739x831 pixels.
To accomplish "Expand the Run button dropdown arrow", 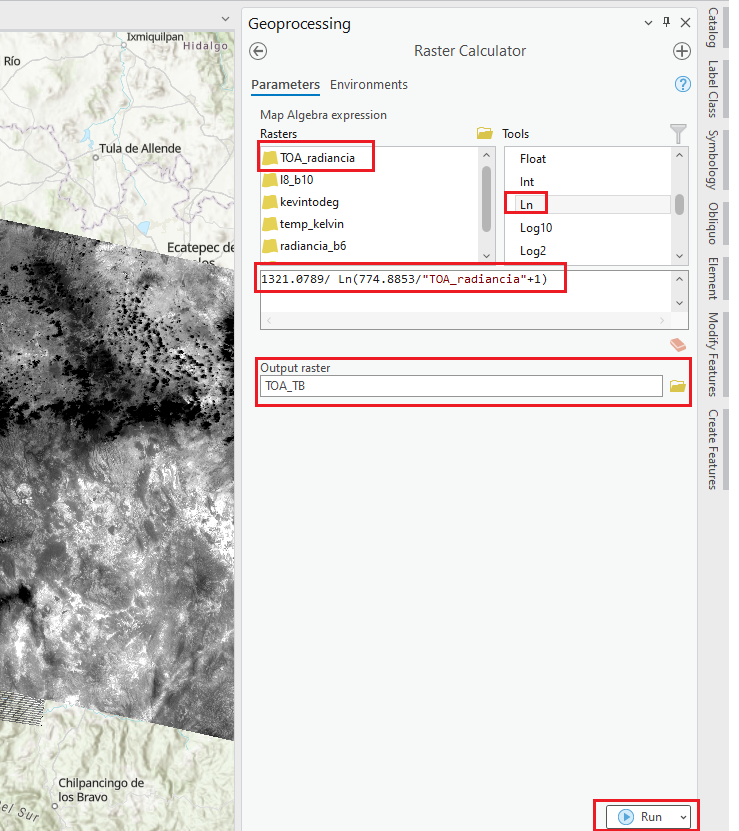I will [682, 817].
